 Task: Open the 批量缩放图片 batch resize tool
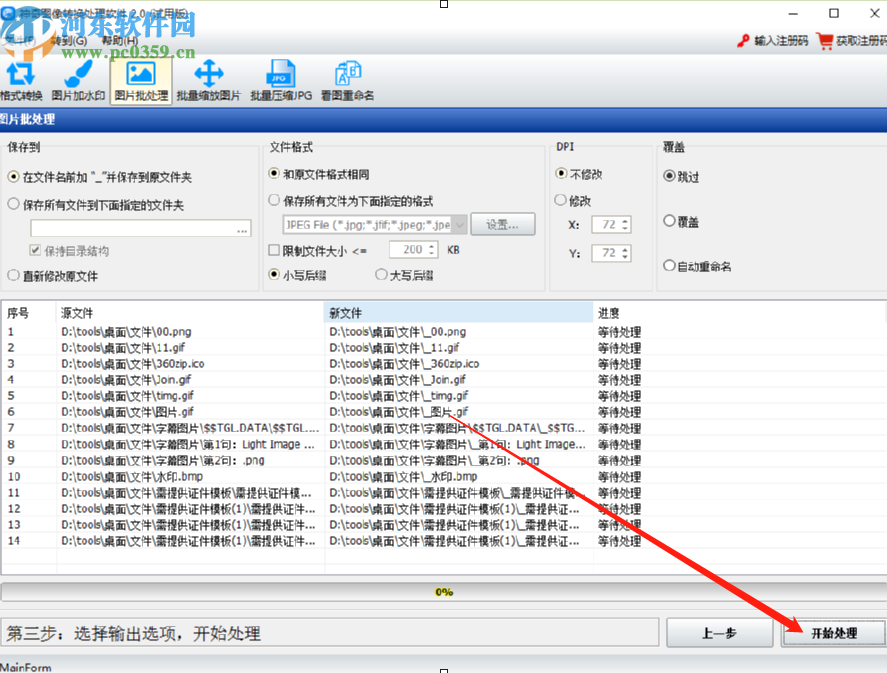[207, 80]
